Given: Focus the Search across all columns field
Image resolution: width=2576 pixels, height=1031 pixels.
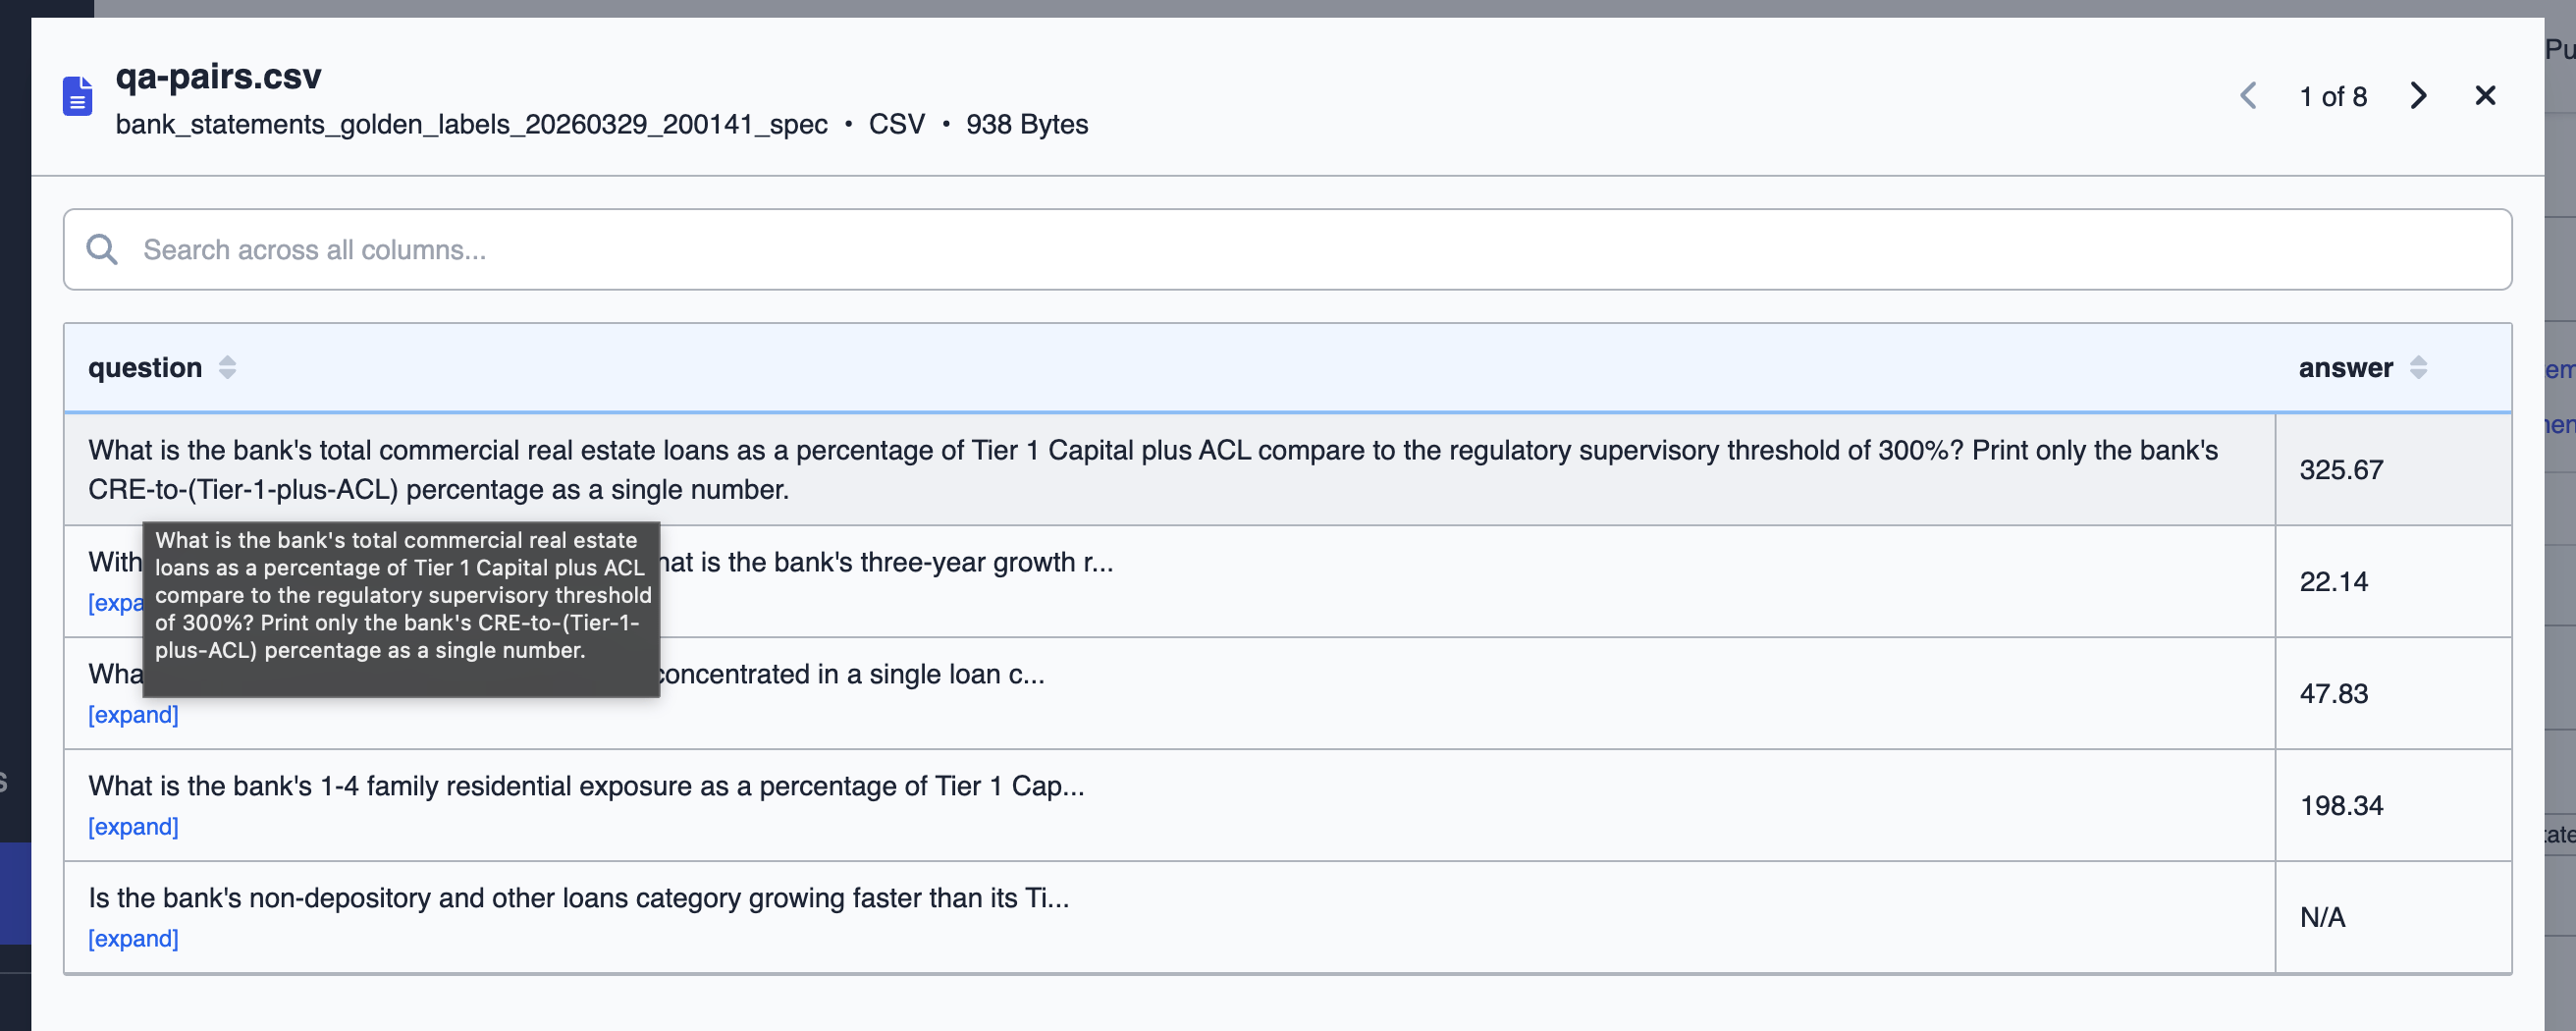Looking at the screenshot, I should 1287,250.
